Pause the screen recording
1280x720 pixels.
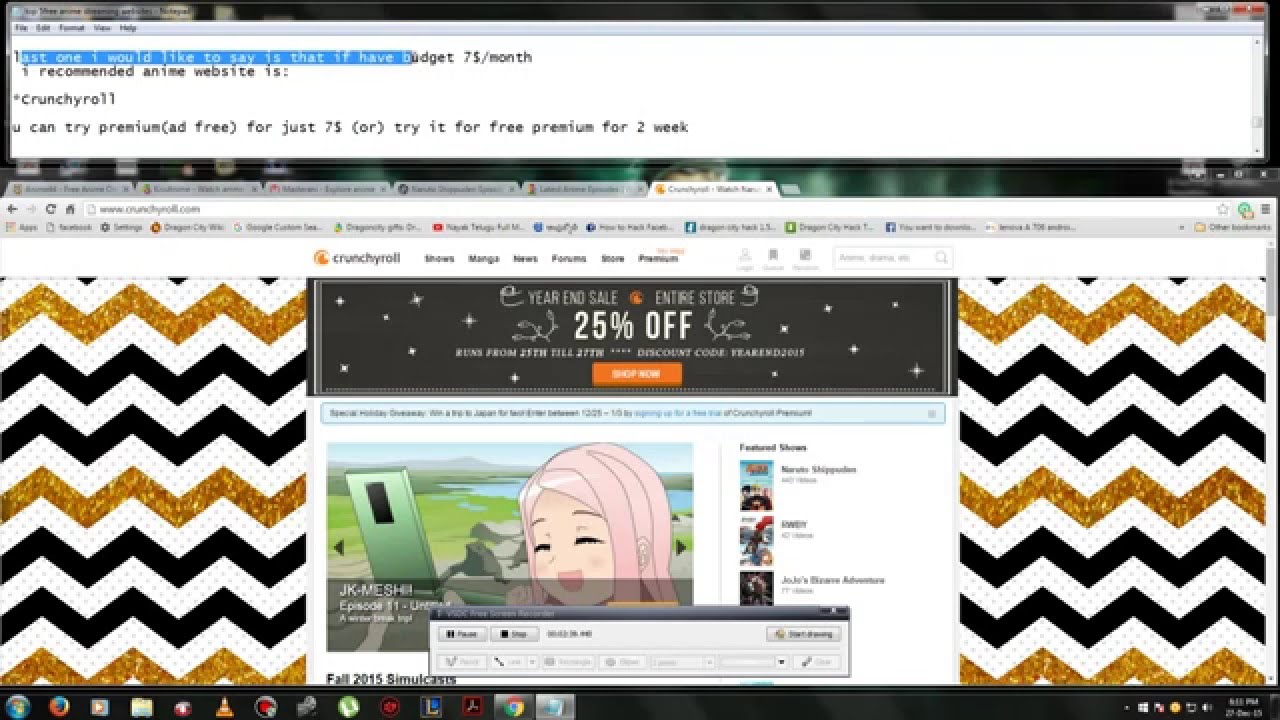pyautogui.click(x=463, y=634)
